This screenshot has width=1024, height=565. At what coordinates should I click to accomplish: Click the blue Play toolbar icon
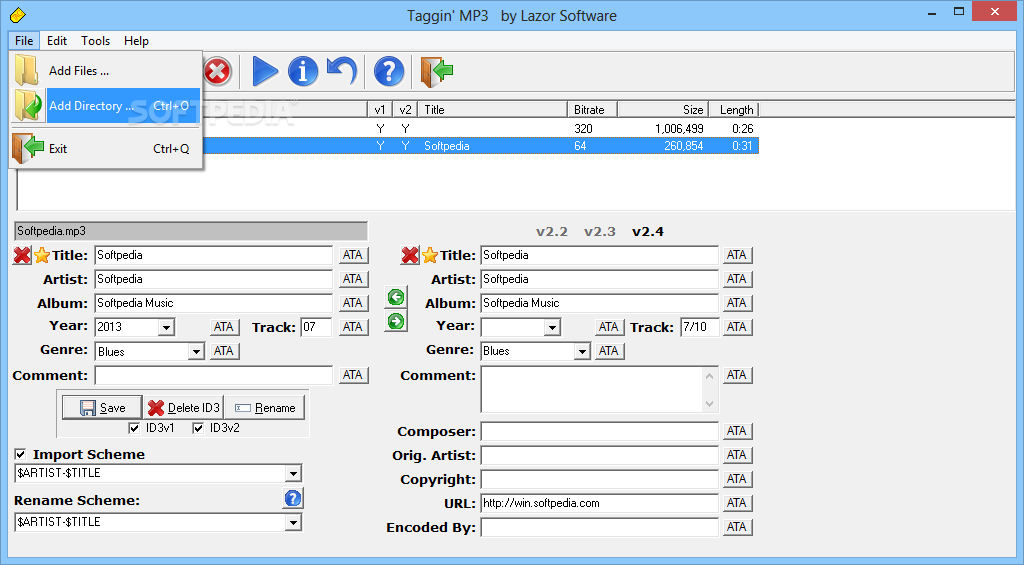click(x=264, y=71)
